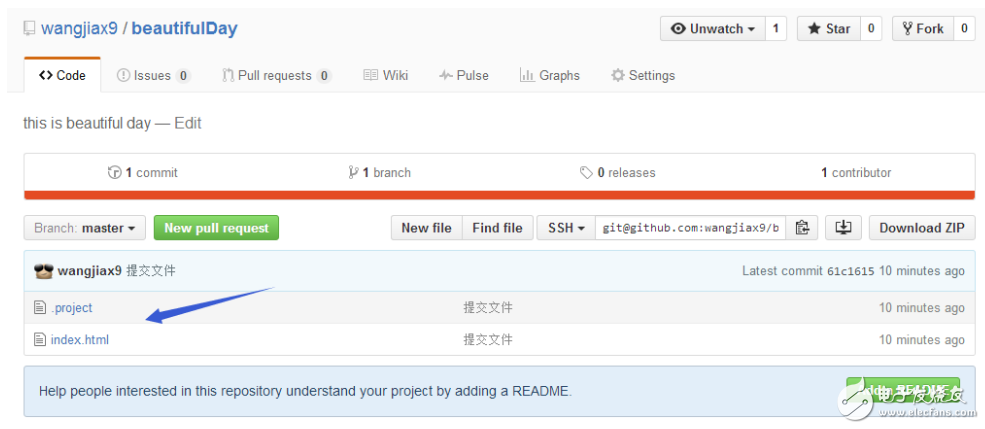
Task: Fork the beautifulDay repository
Action: pyautogui.click(x=921, y=29)
